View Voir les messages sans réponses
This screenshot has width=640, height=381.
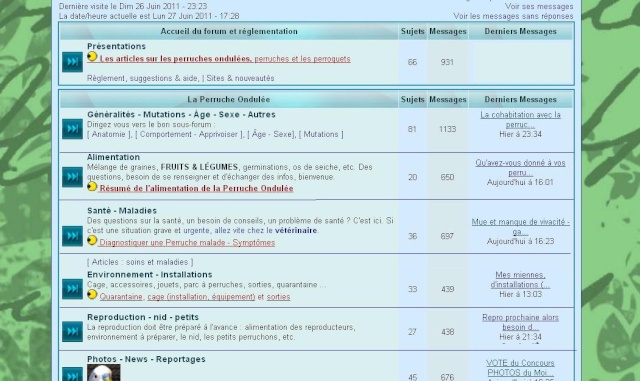513,16
